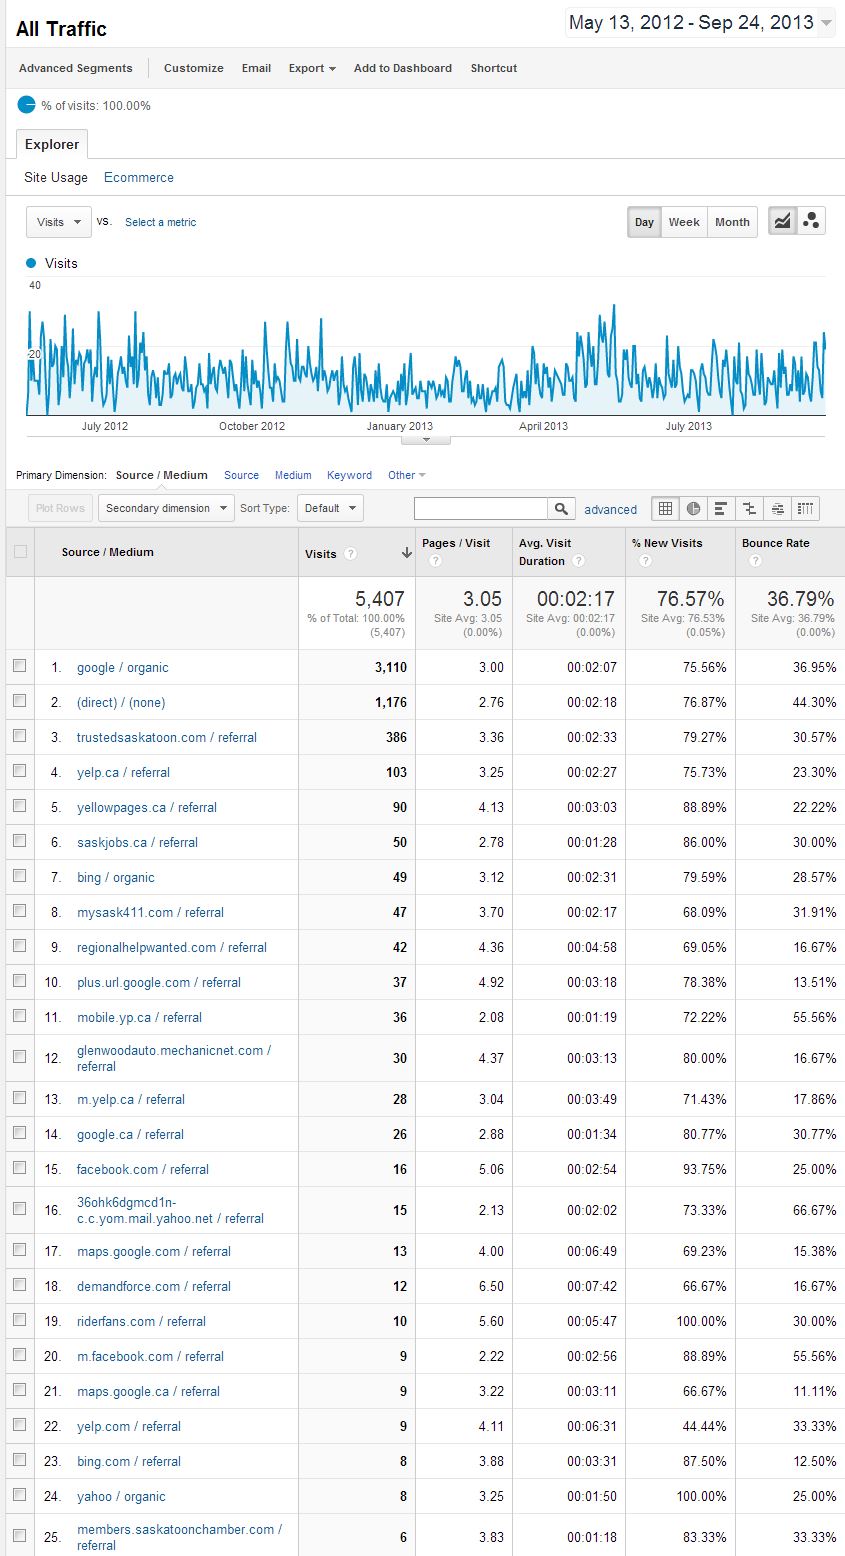Toggle the select-all checkbox in table header

coord(20,551)
